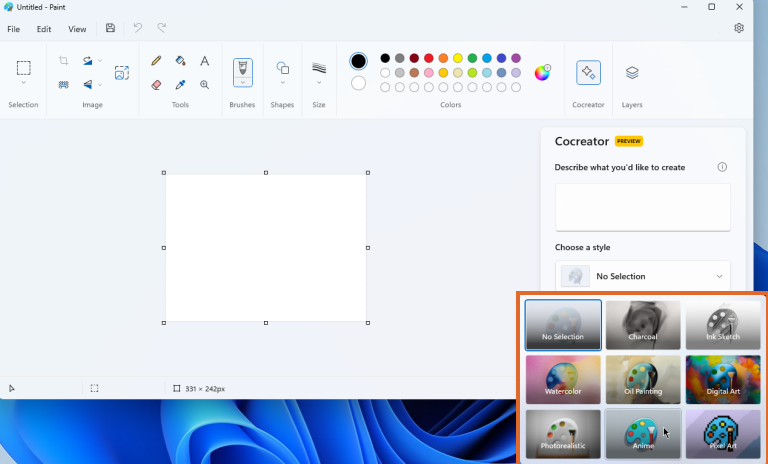Select the Eraser tool
768x464 pixels.
[156, 84]
